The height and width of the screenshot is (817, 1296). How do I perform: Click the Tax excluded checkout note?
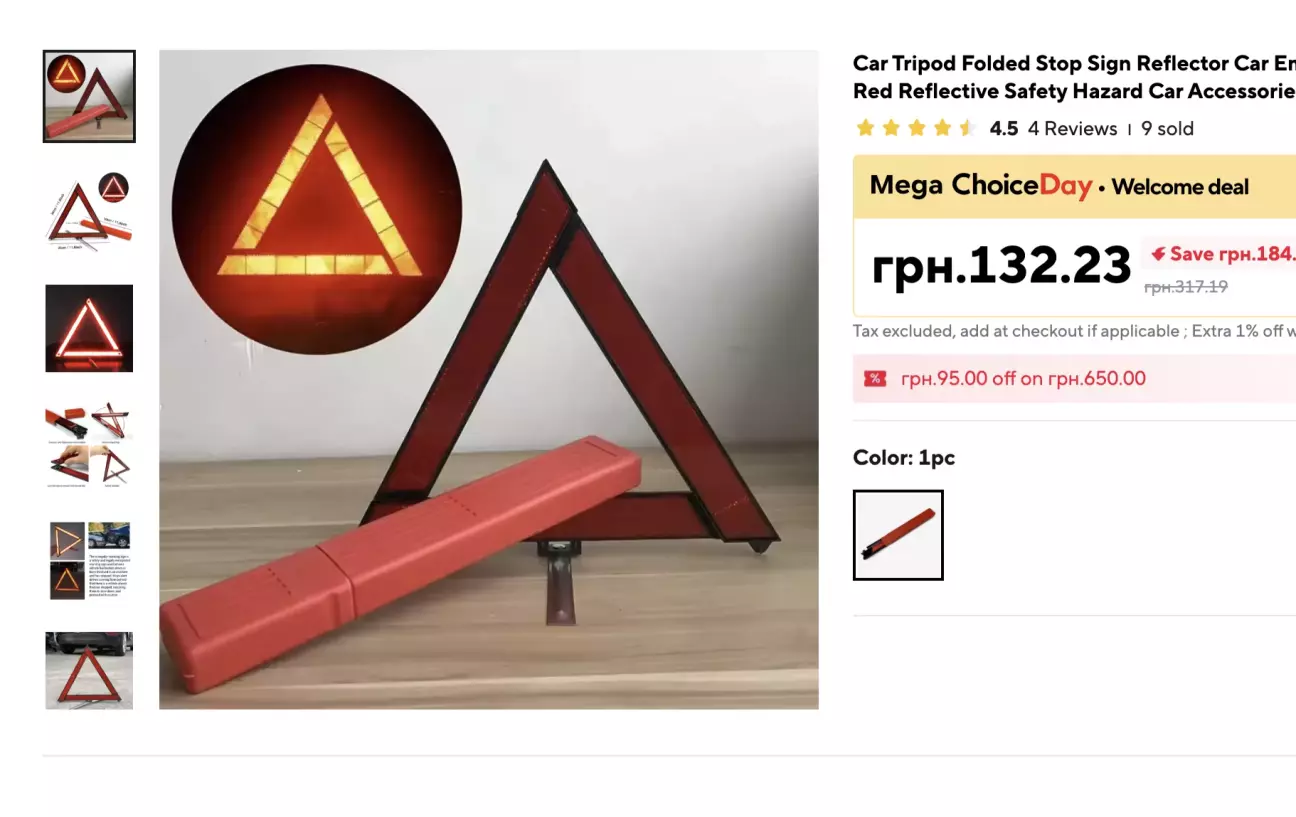[1074, 331]
